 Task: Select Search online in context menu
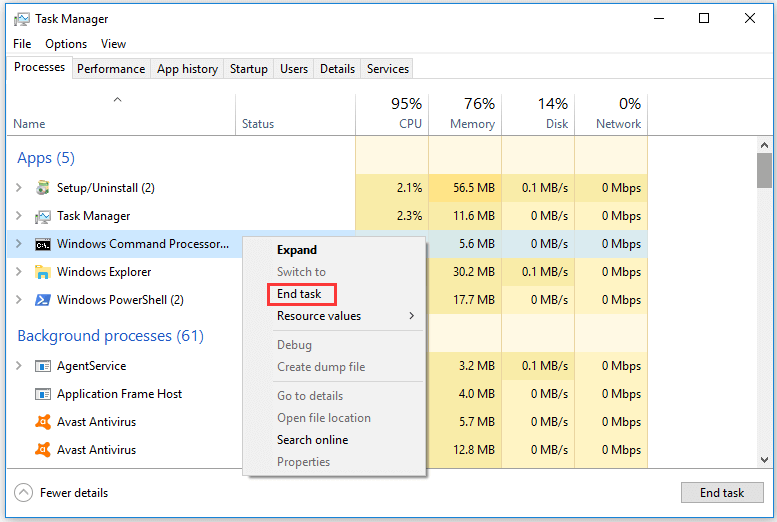click(x=312, y=440)
